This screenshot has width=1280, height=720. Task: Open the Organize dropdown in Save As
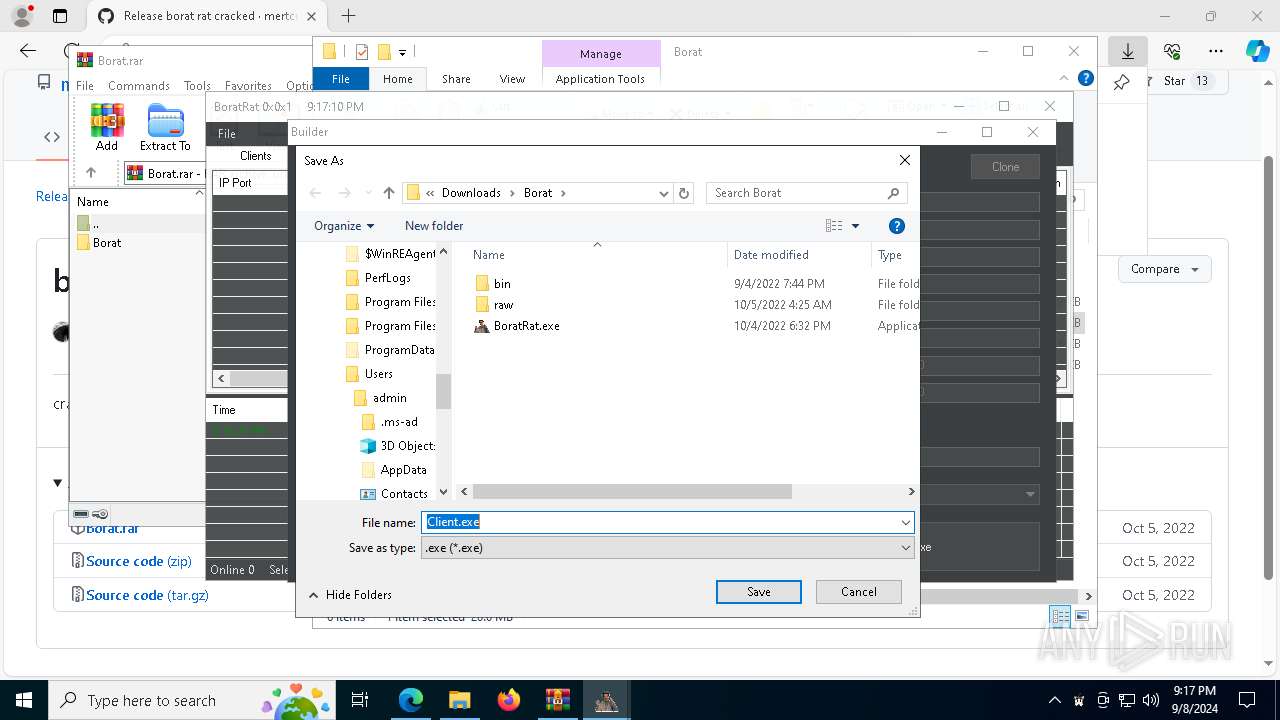coord(344,226)
